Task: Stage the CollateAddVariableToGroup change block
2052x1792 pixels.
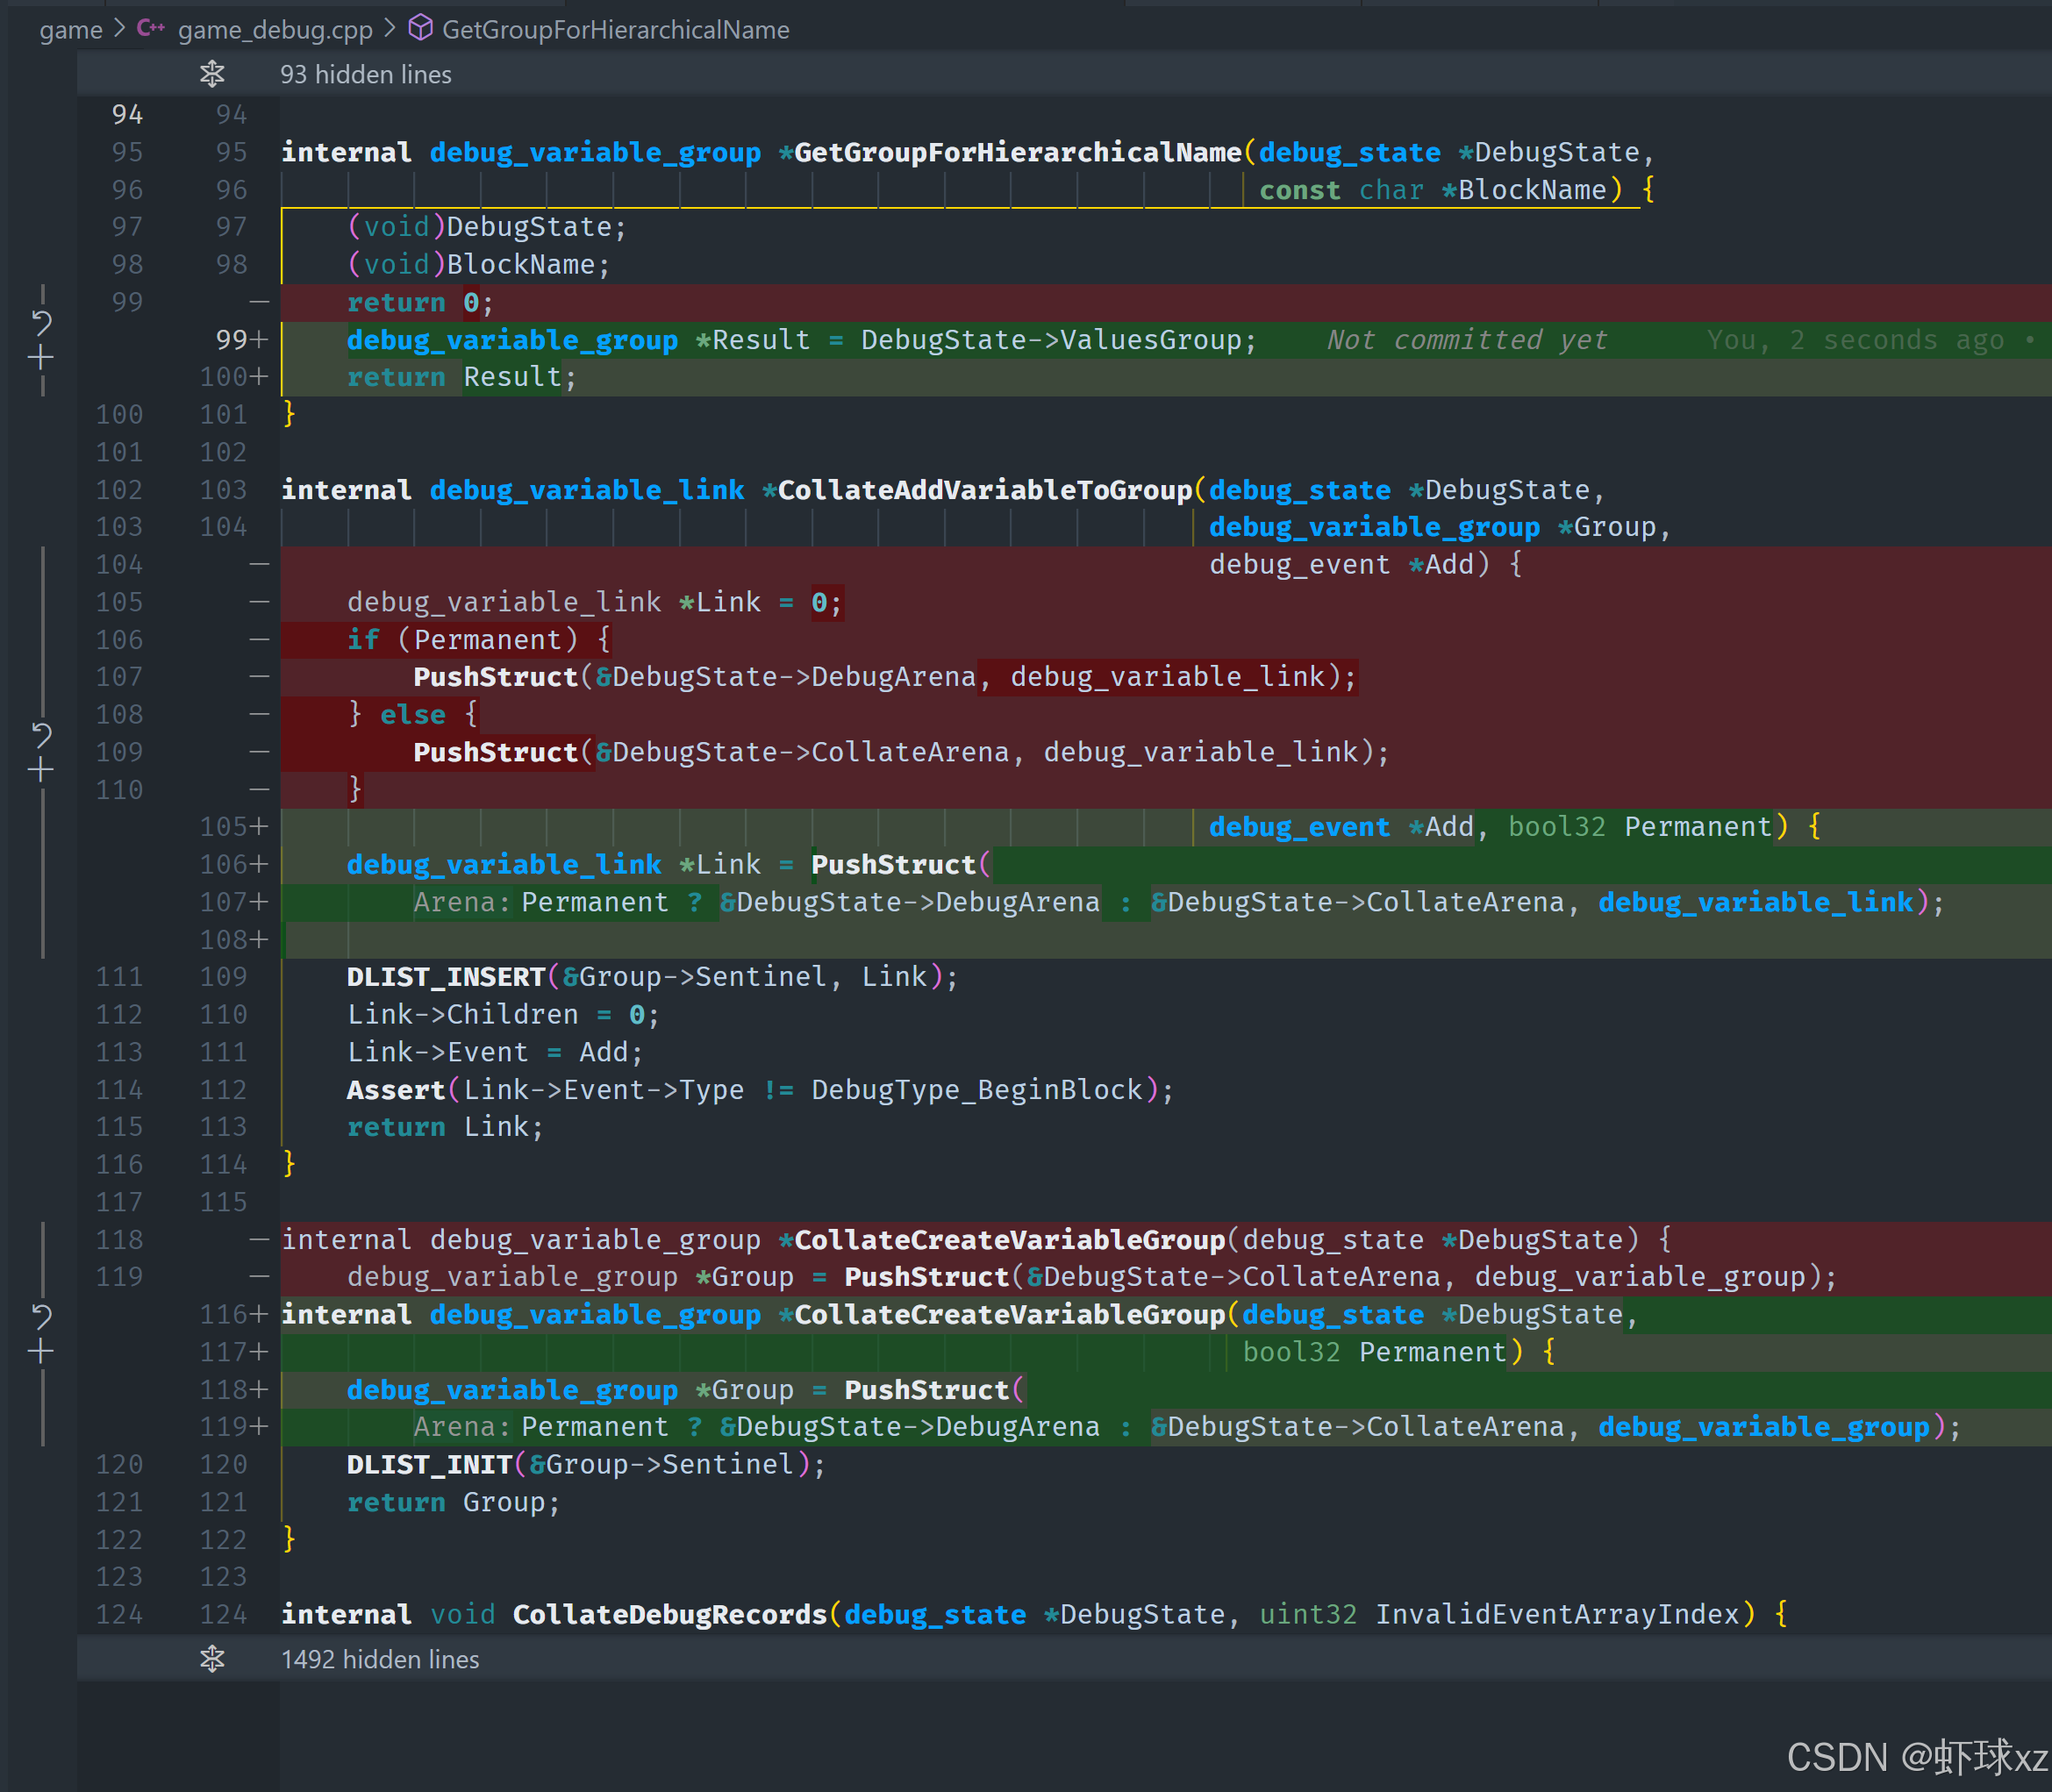Action: point(41,770)
